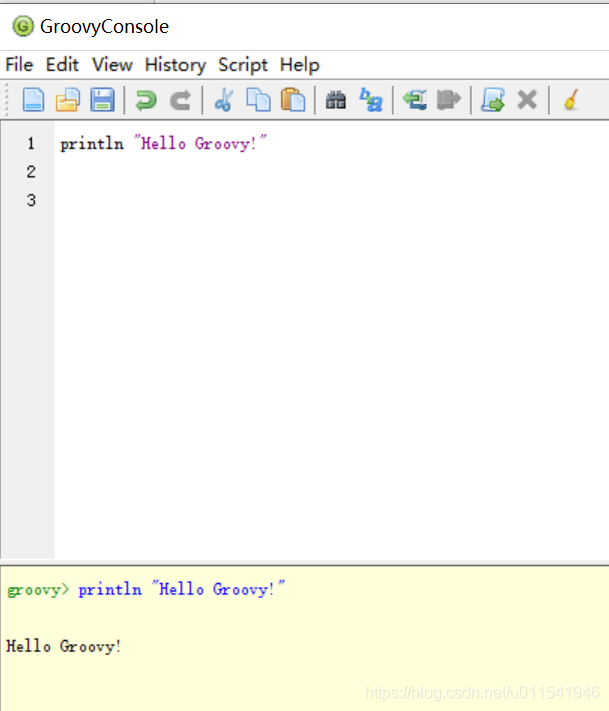The width and height of the screenshot is (609, 711).
Task: Open the File menu
Action: (19, 65)
